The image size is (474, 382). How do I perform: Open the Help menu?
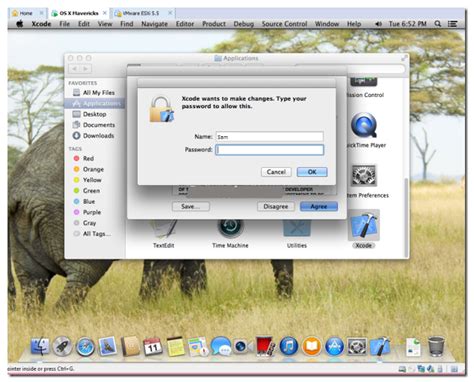tap(354, 24)
